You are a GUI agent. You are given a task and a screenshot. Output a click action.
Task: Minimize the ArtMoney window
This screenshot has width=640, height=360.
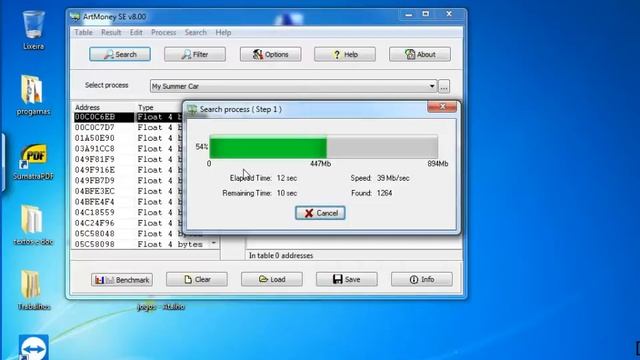[409, 14]
